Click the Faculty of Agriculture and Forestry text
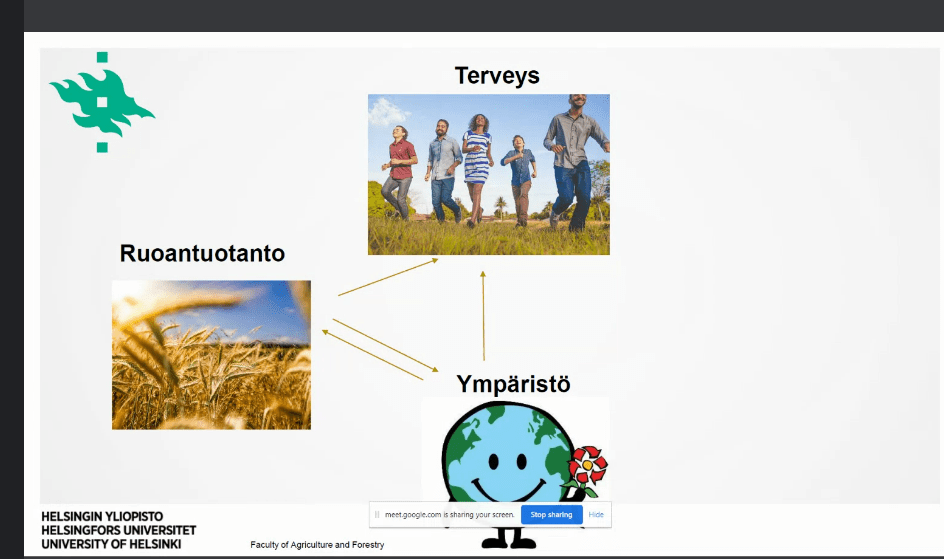944x559 pixels. [317, 545]
